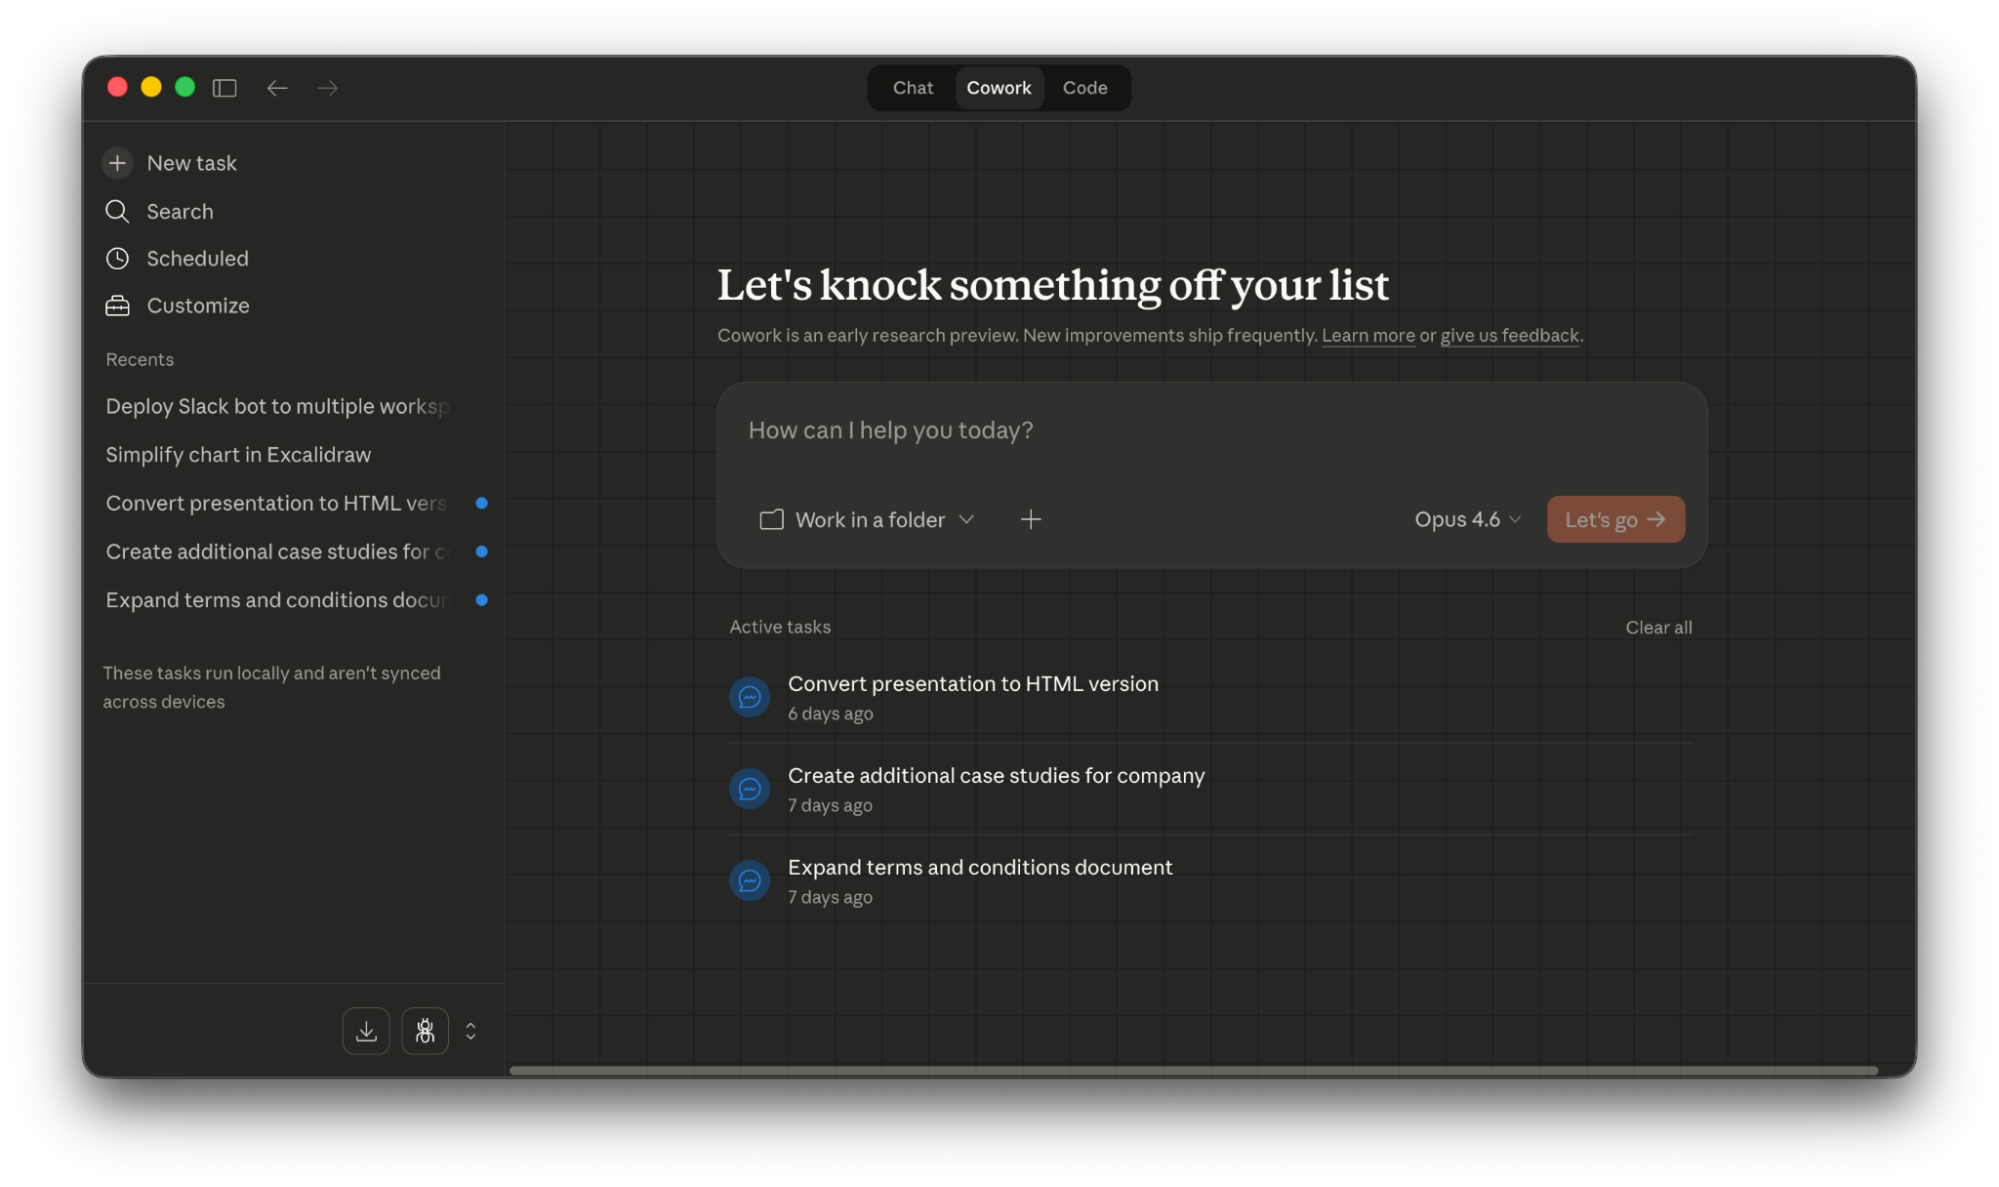Open the Opus 4.6 model selector
This screenshot has width=1999, height=1187.
point(1467,519)
